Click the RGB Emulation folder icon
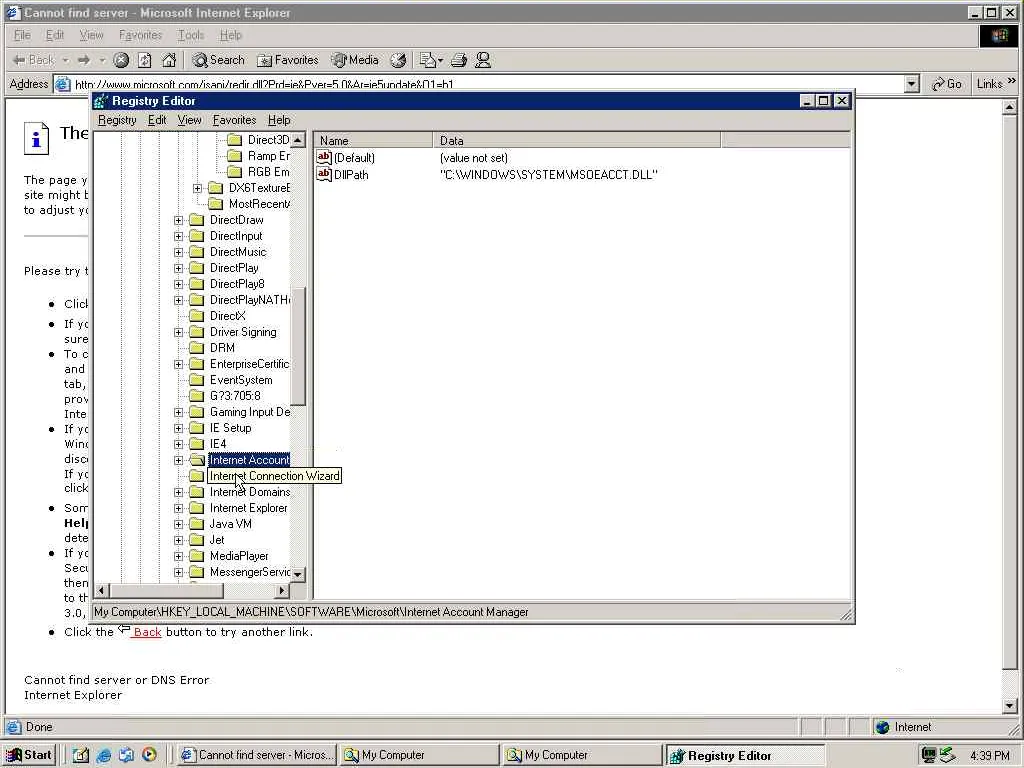This screenshot has width=1024, height=768. [234, 172]
